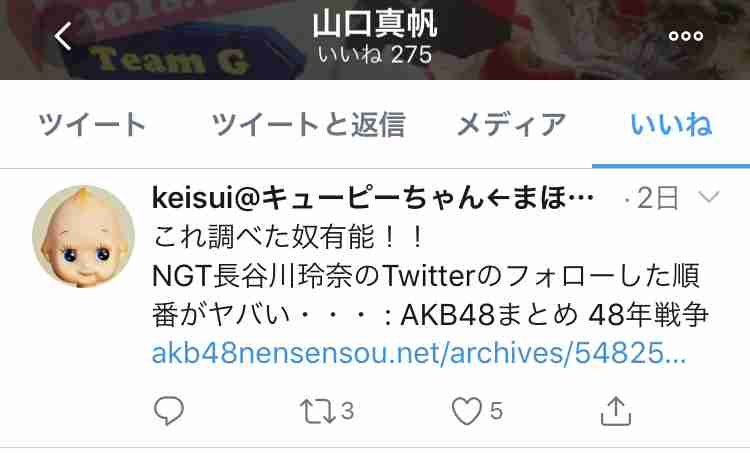
Task: Retweet the keisui tweet
Action: 317,411
